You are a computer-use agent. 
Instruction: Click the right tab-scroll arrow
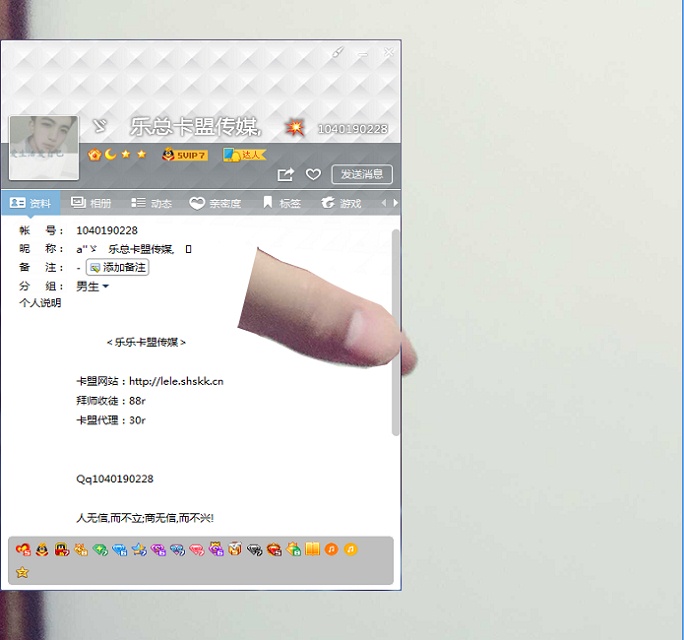point(395,203)
